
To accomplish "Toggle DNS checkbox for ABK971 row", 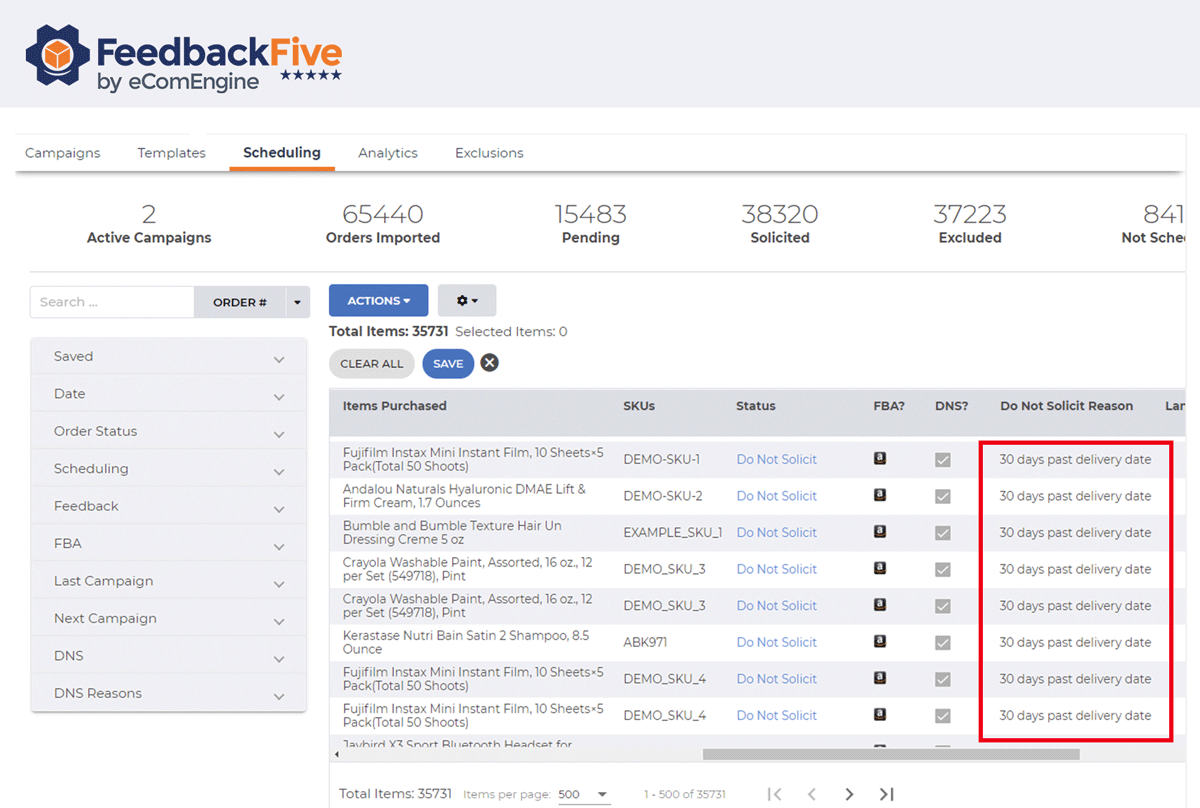I will click(x=942, y=643).
